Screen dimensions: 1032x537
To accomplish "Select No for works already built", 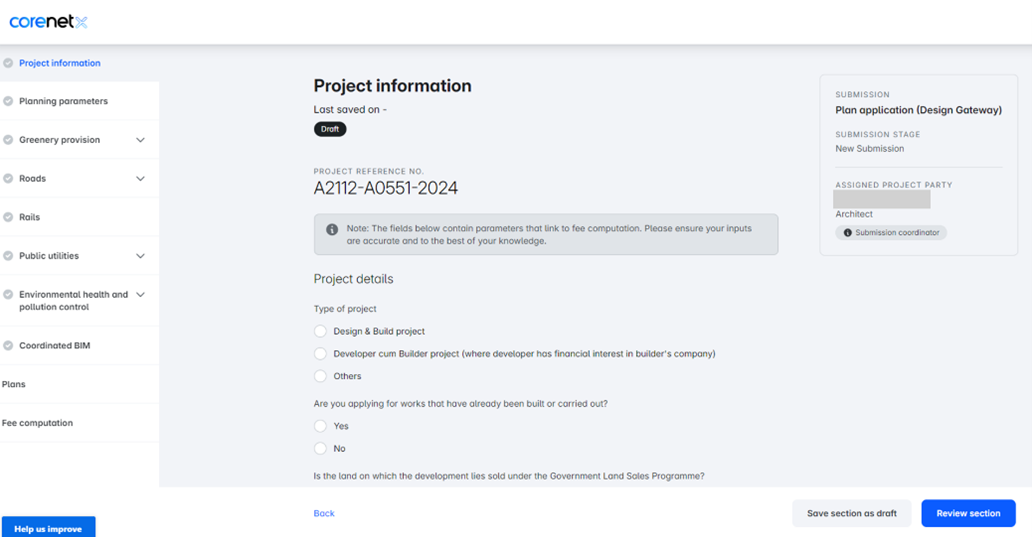I will pyautogui.click(x=320, y=449).
